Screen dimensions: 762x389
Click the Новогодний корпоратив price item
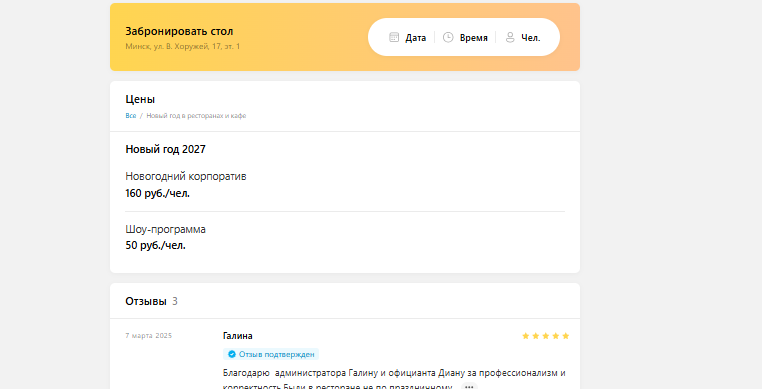click(186, 177)
